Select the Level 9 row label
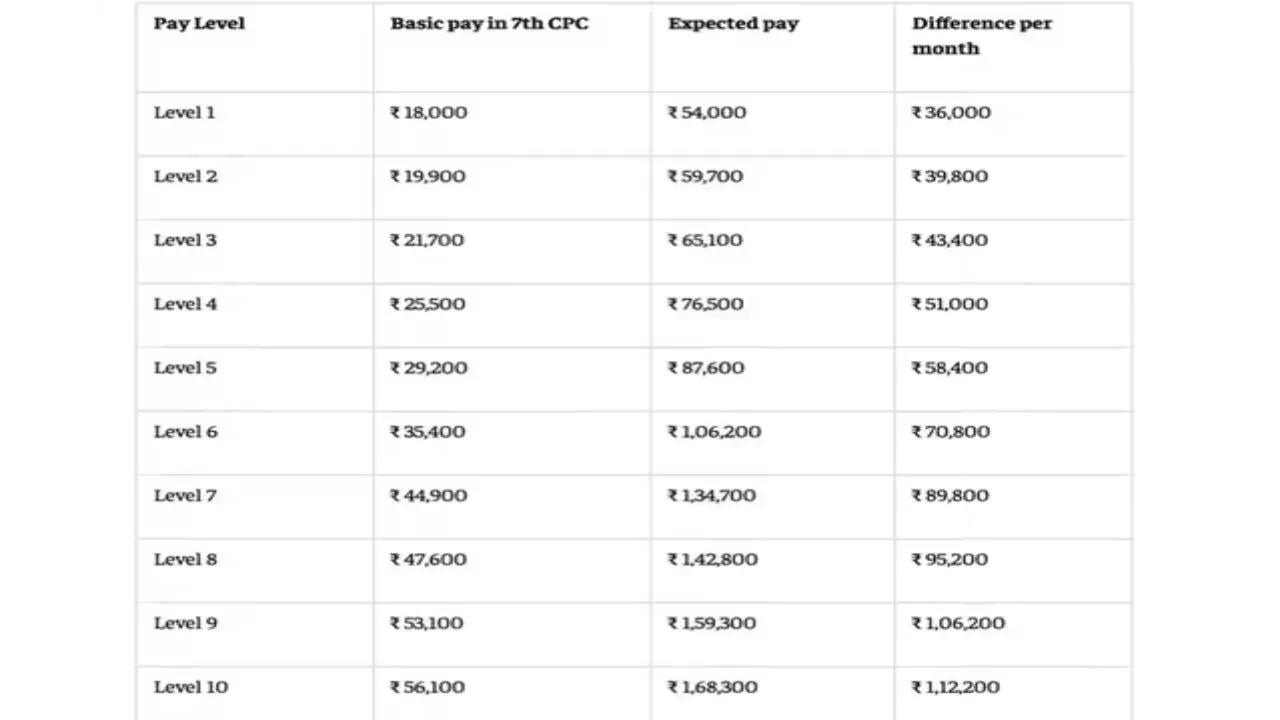This screenshot has height=720, width=1280. click(x=185, y=623)
